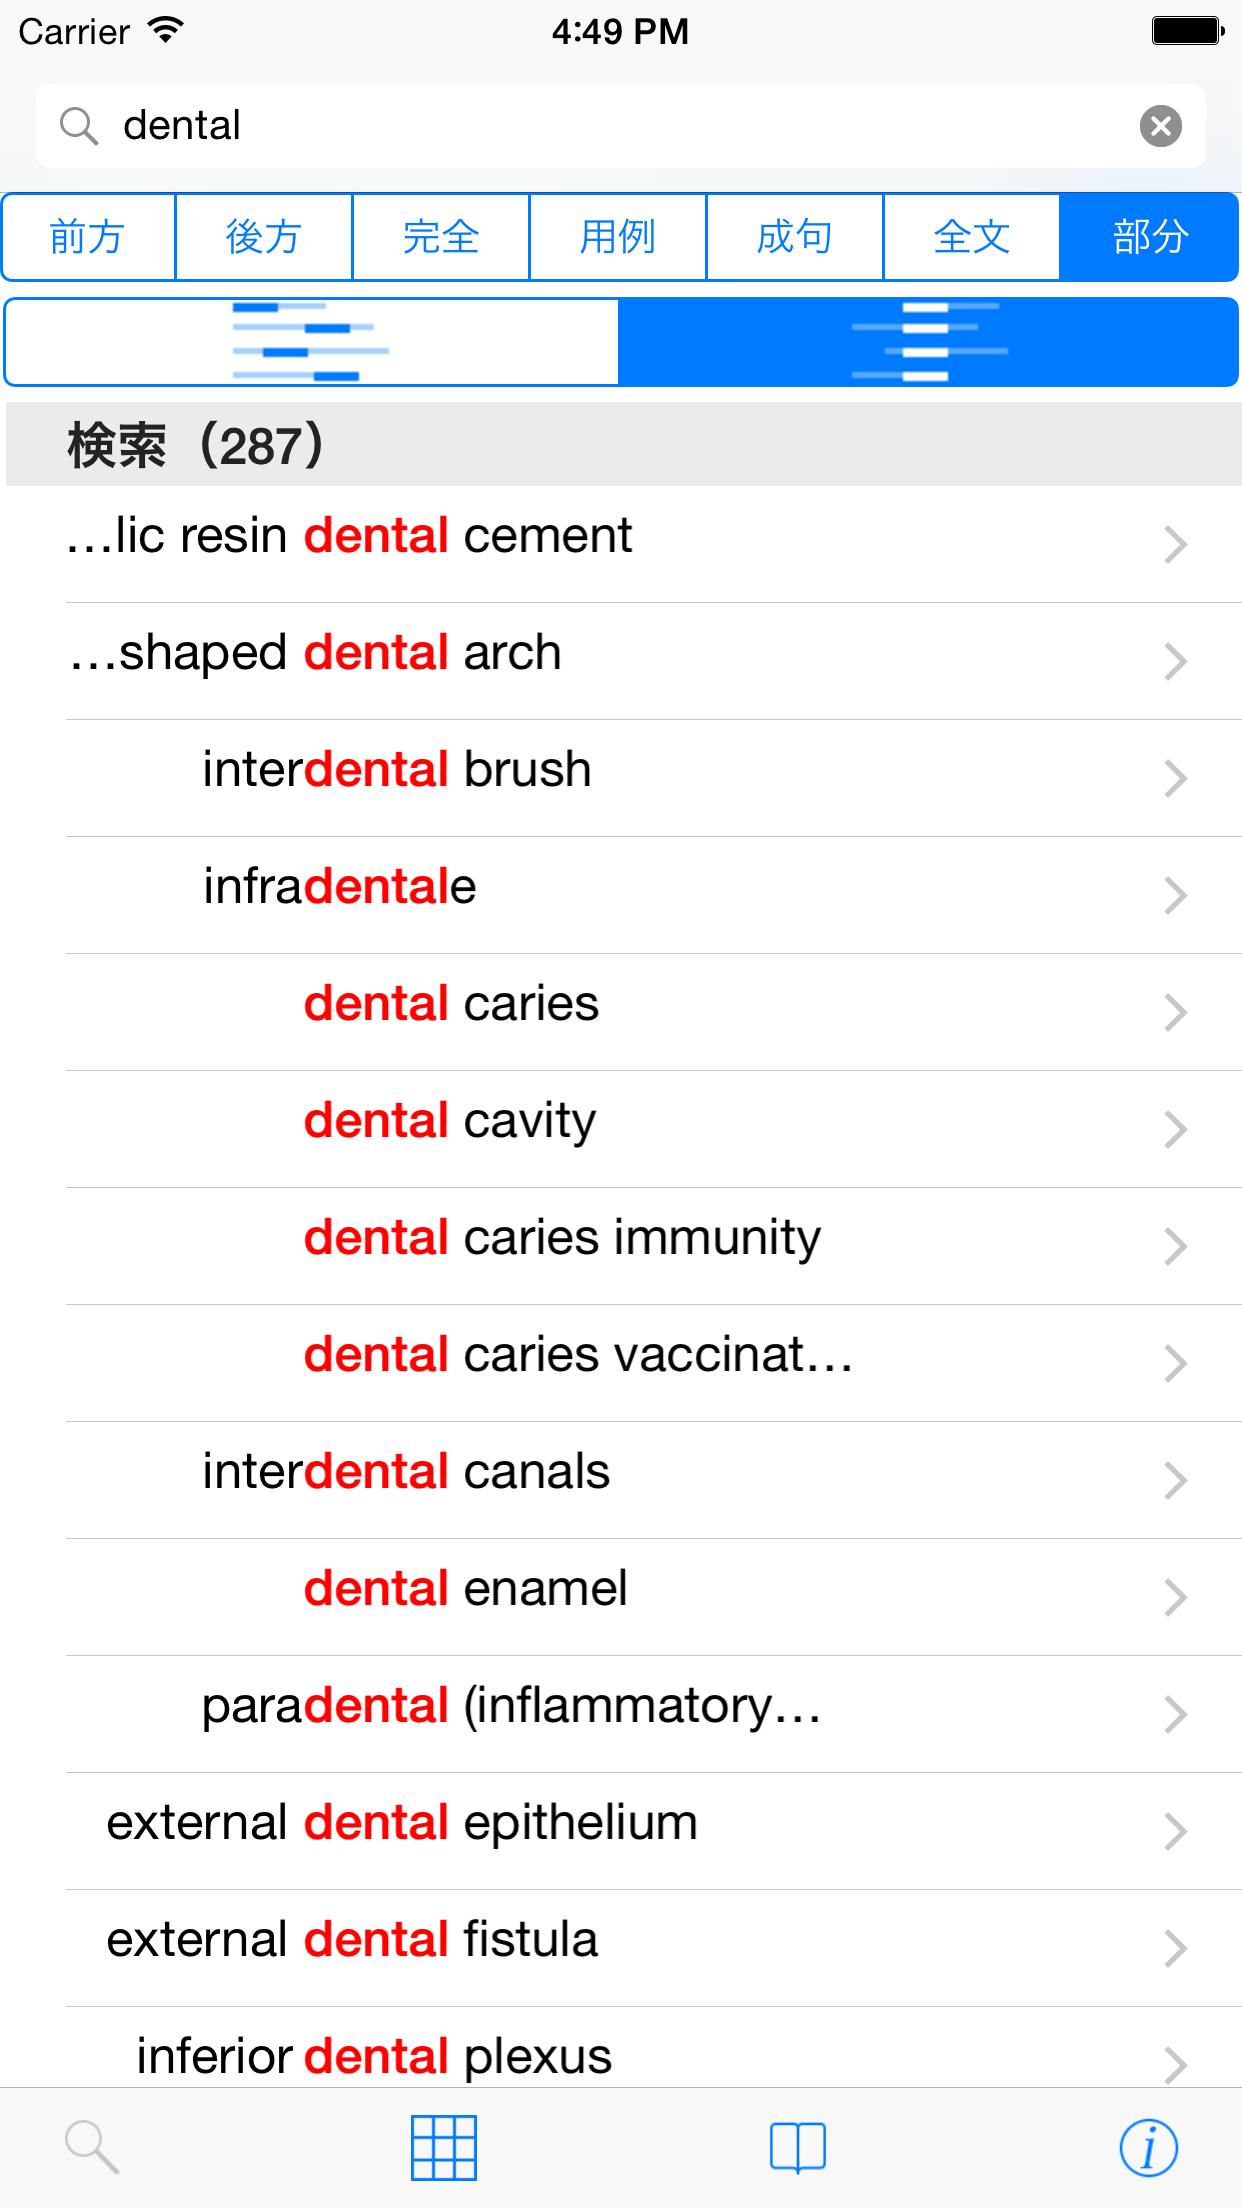Expand dental cavity entry chevron
Image resolution: width=1242 pixels, height=2208 pixels.
tap(1175, 1129)
